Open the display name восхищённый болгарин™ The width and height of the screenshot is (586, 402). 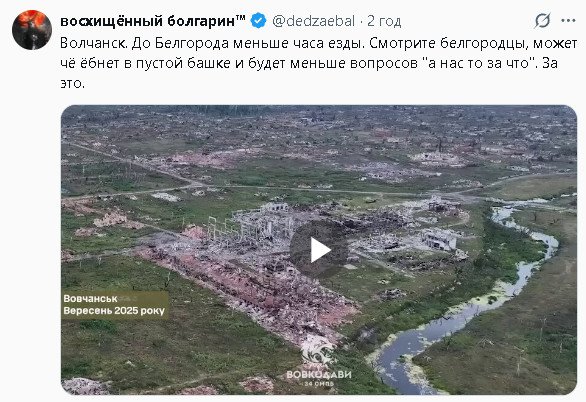point(153,21)
